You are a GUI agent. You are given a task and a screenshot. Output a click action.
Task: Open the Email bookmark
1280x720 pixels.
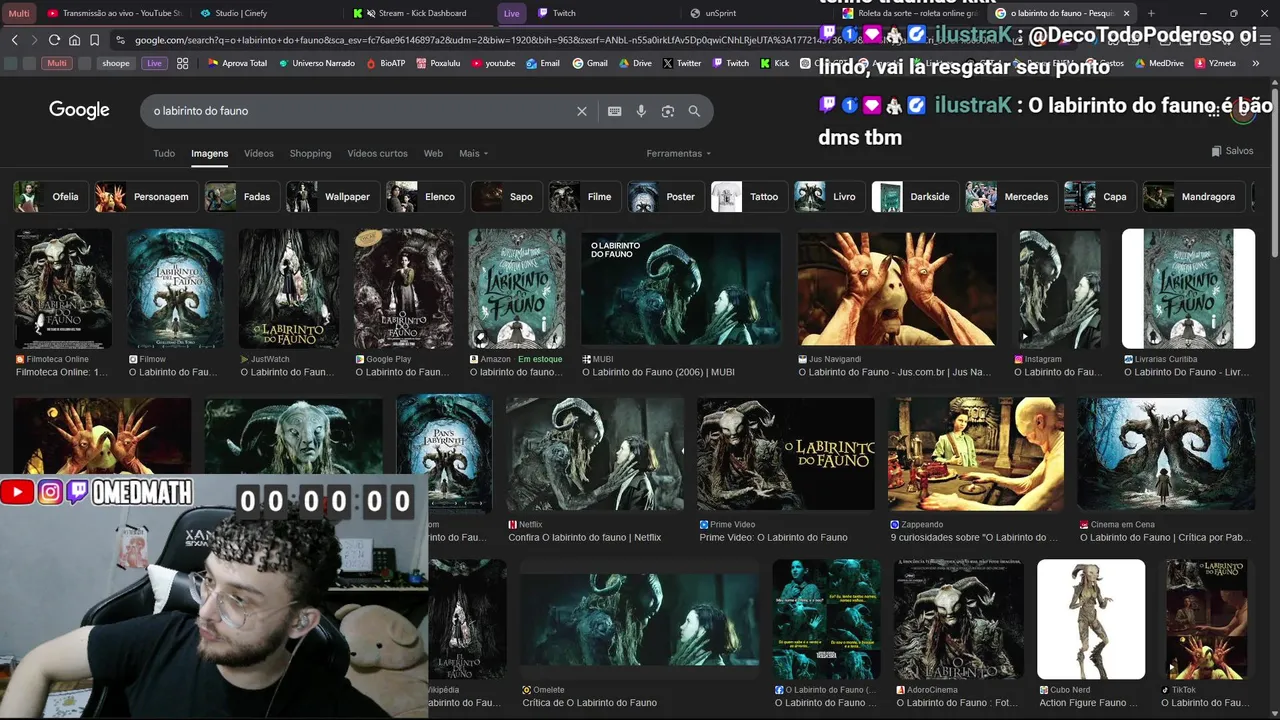coord(542,63)
